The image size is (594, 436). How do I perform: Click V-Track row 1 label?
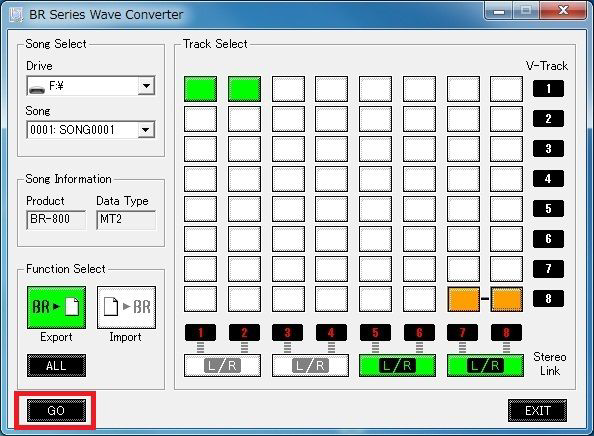coord(548,89)
